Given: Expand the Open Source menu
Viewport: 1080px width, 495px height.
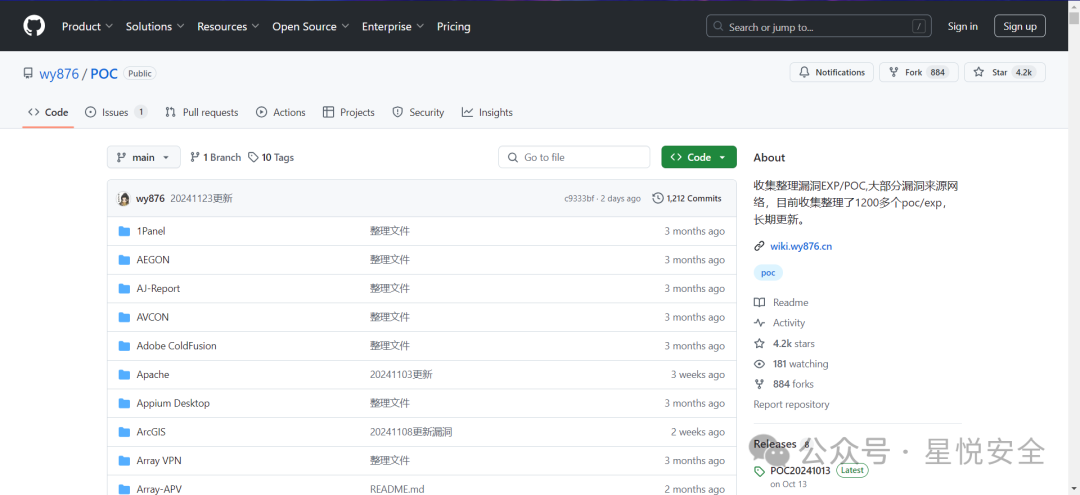Looking at the screenshot, I should 311,26.
